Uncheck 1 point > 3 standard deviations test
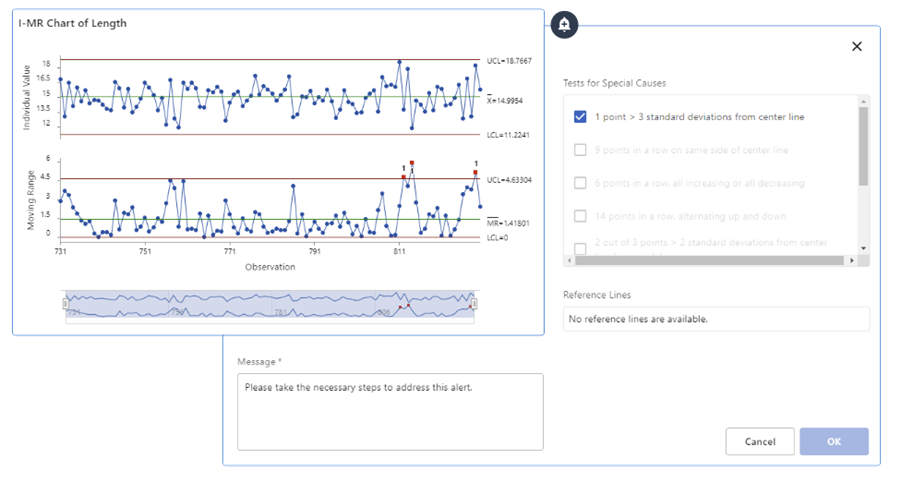Screen dimensions: 901x483 coord(580,117)
